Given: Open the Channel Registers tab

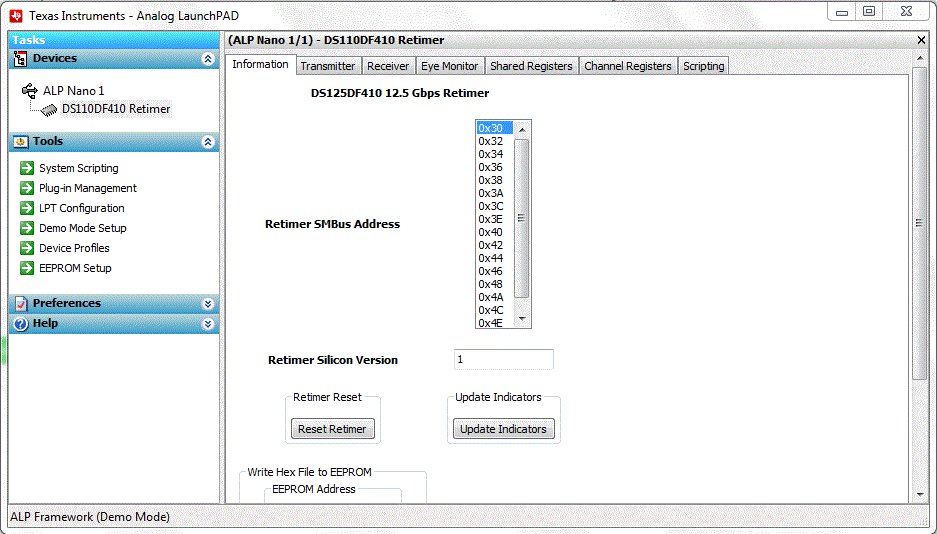Looking at the screenshot, I should pos(627,66).
